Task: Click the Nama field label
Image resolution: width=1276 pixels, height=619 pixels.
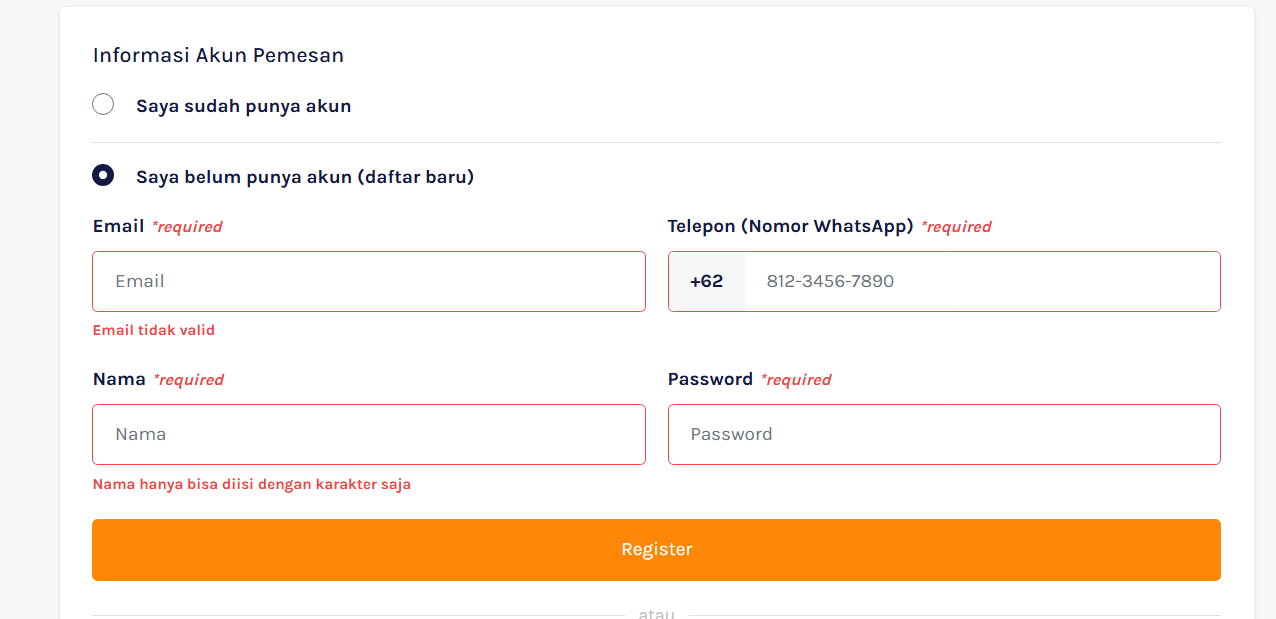Action: (x=118, y=379)
